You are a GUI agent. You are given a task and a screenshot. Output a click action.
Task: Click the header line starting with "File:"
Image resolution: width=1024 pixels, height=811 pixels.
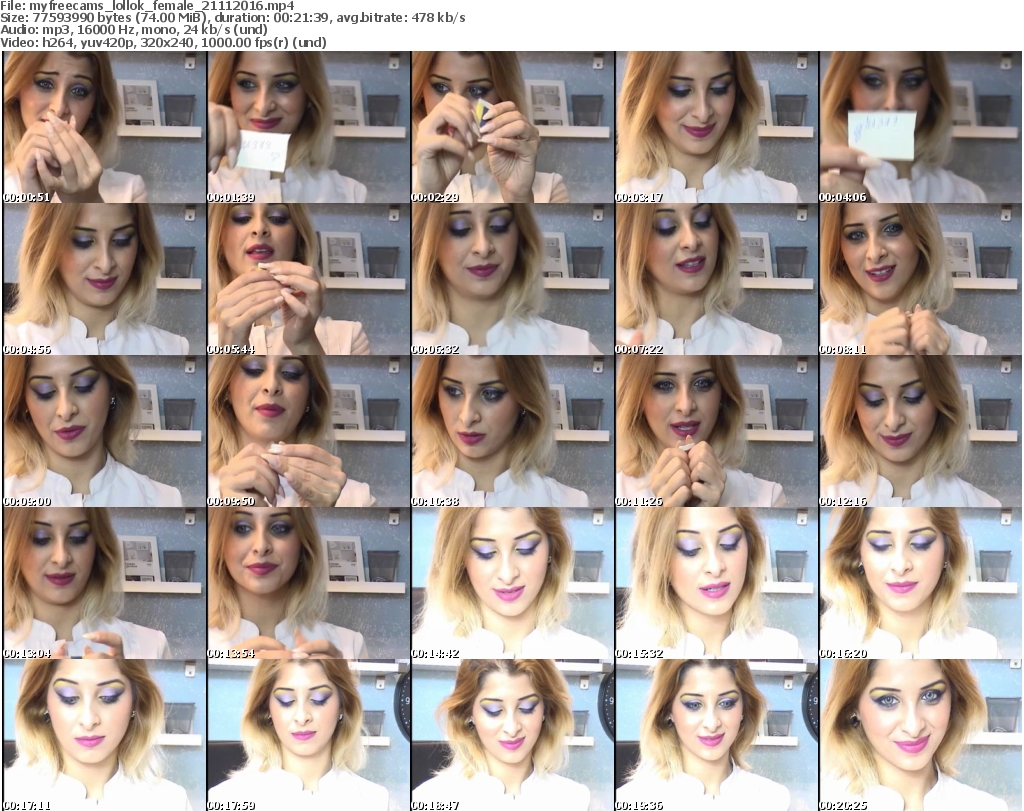tap(148, 6)
